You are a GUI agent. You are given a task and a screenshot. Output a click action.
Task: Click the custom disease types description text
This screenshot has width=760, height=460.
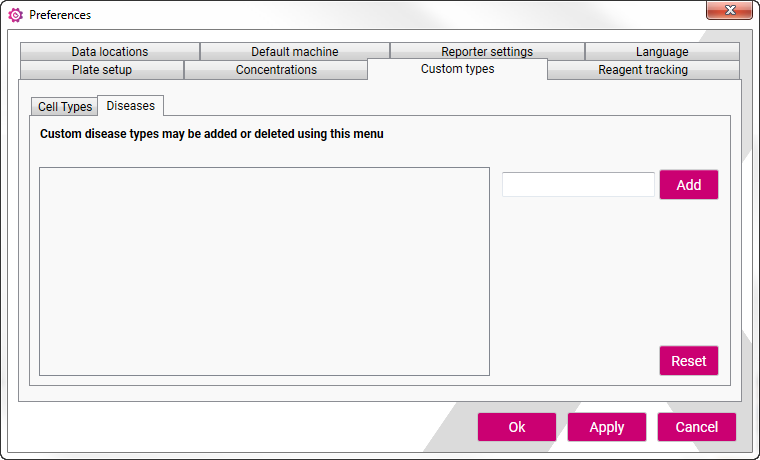click(211, 134)
